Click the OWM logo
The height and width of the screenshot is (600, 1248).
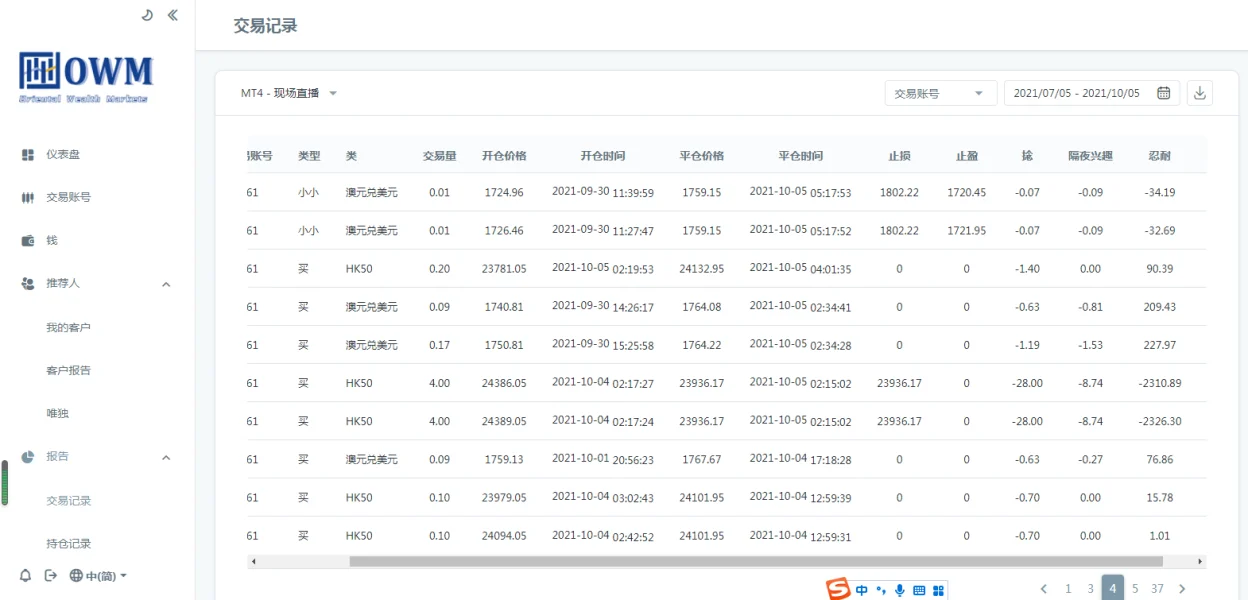[x=86, y=76]
